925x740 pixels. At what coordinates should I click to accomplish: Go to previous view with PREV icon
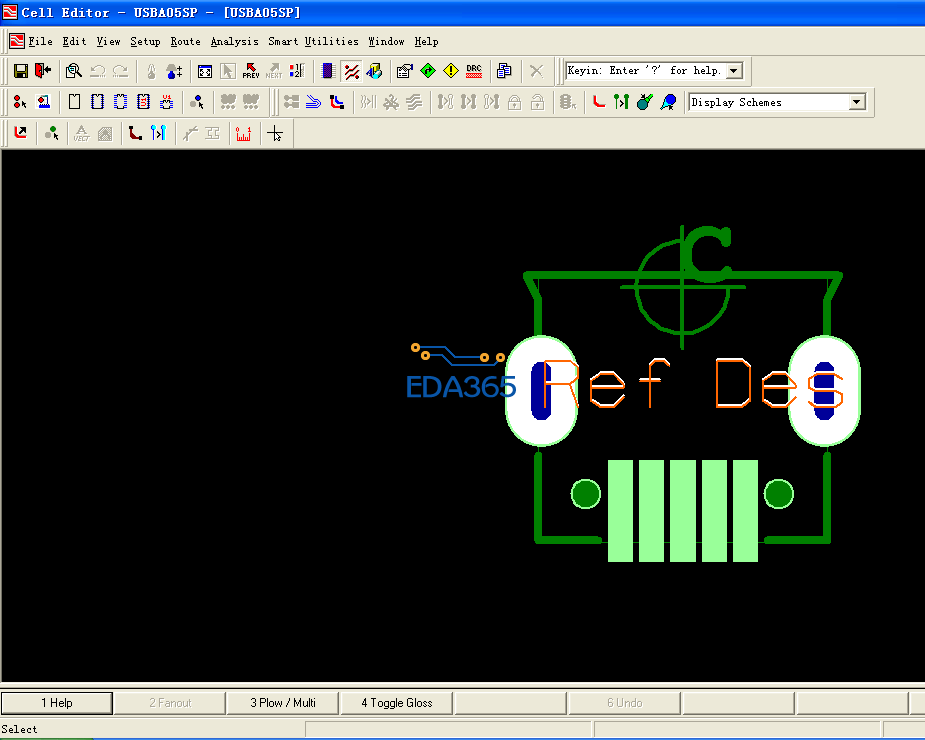pos(250,71)
